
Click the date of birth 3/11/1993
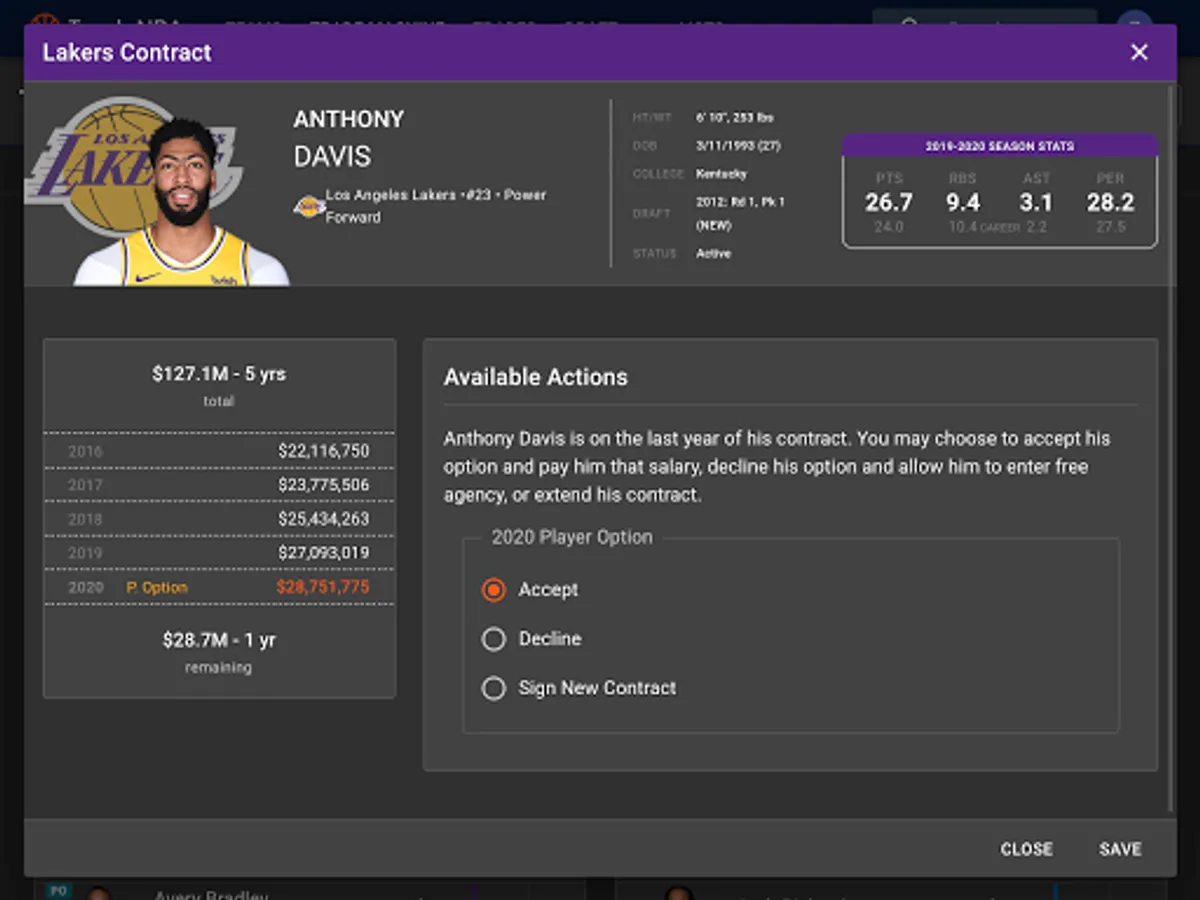click(738, 146)
